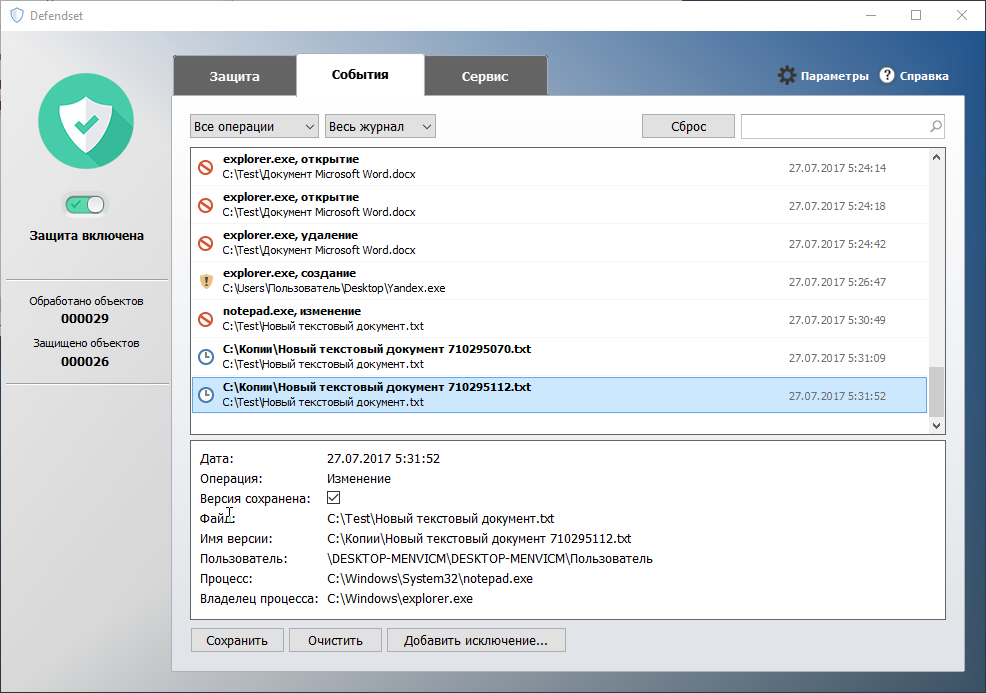986x693 pixels.
Task: Click the Сброс button
Action: click(x=689, y=126)
